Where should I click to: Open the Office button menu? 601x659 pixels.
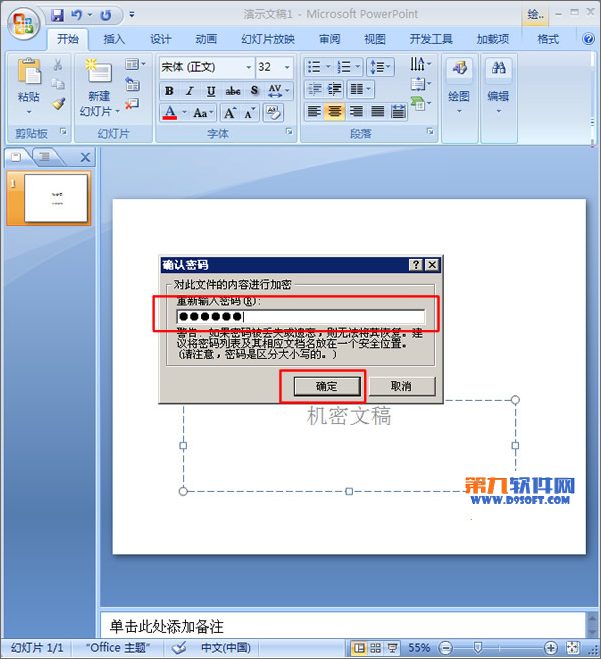pyautogui.click(x=23, y=24)
